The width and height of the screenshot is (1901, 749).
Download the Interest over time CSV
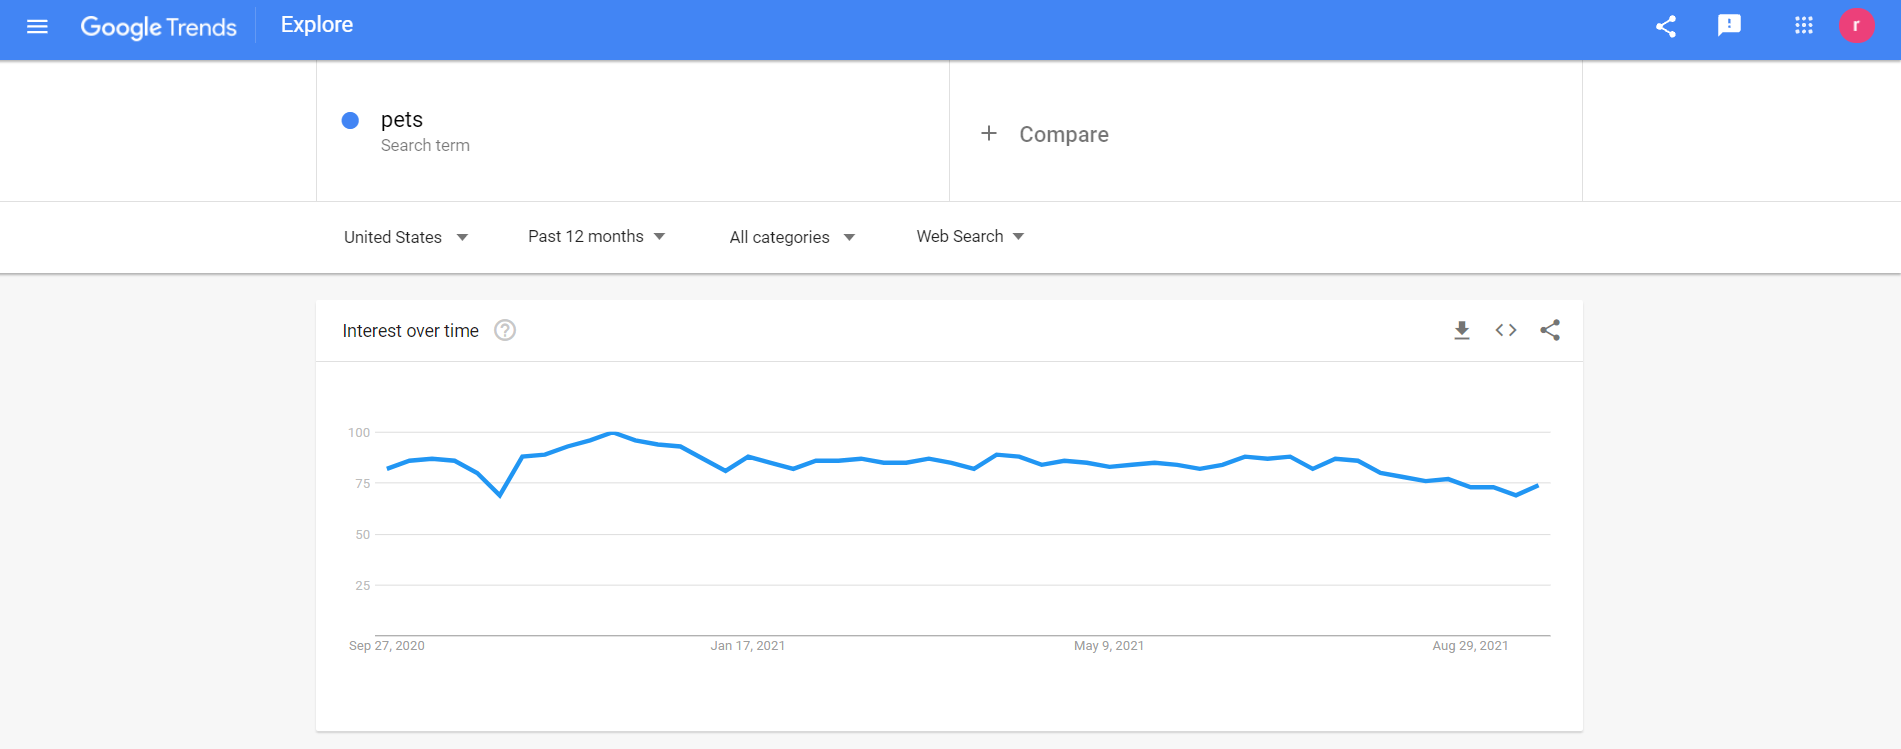click(x=1461, y=330)
